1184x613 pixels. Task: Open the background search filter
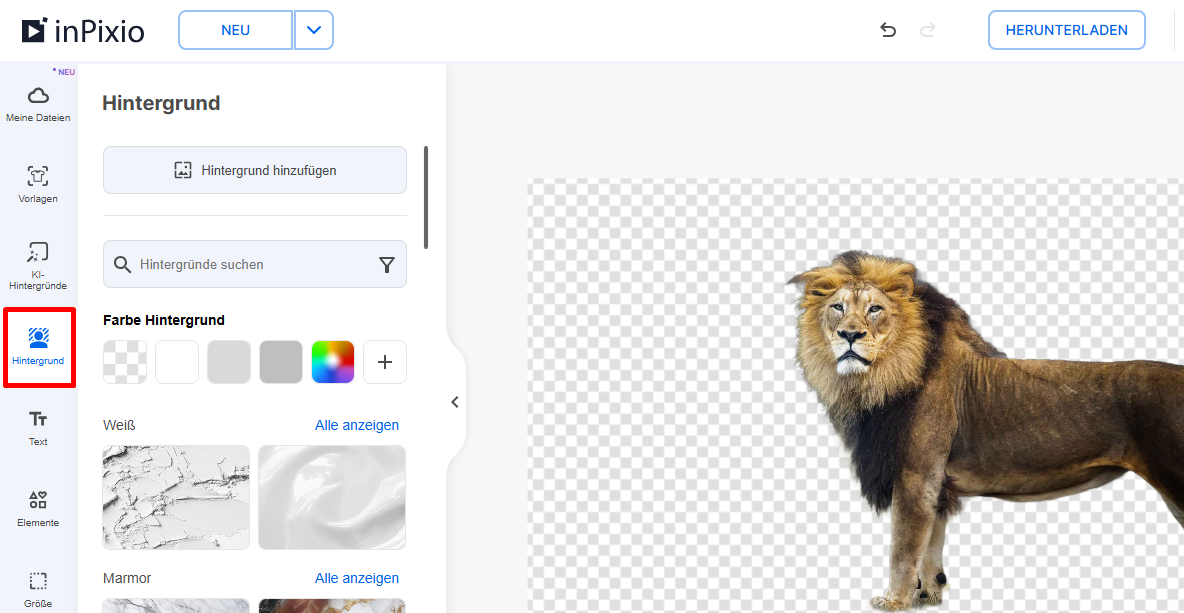(x=387, y=264)
